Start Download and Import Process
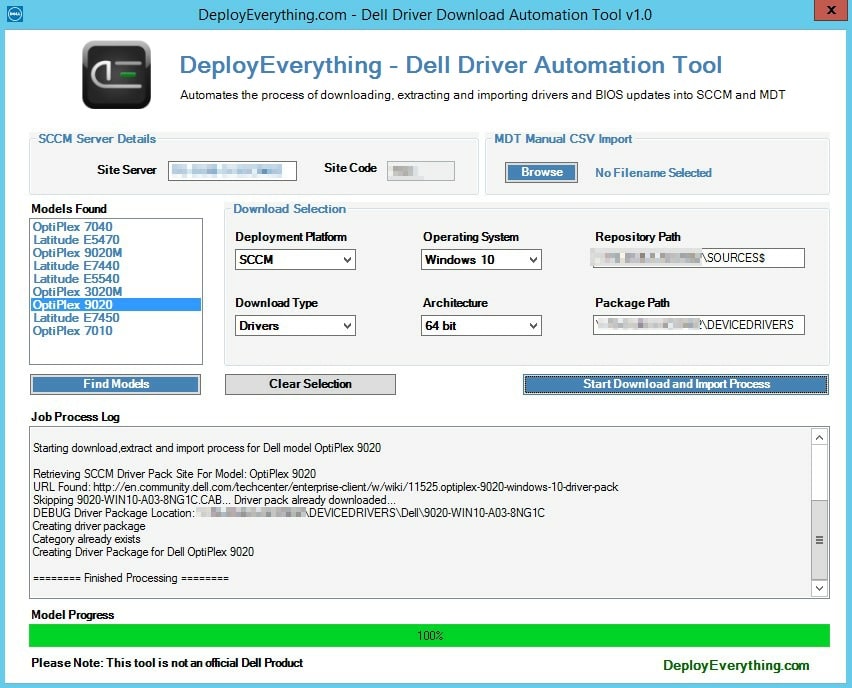The height and width of the screenshot is (688, 852). (x=676, y=384)
